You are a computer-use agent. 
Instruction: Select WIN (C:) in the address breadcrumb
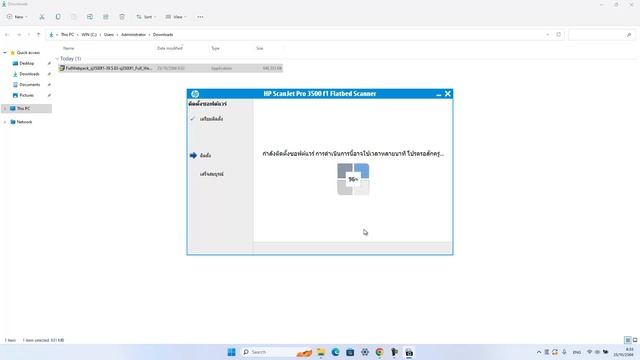tap(89, 35)
